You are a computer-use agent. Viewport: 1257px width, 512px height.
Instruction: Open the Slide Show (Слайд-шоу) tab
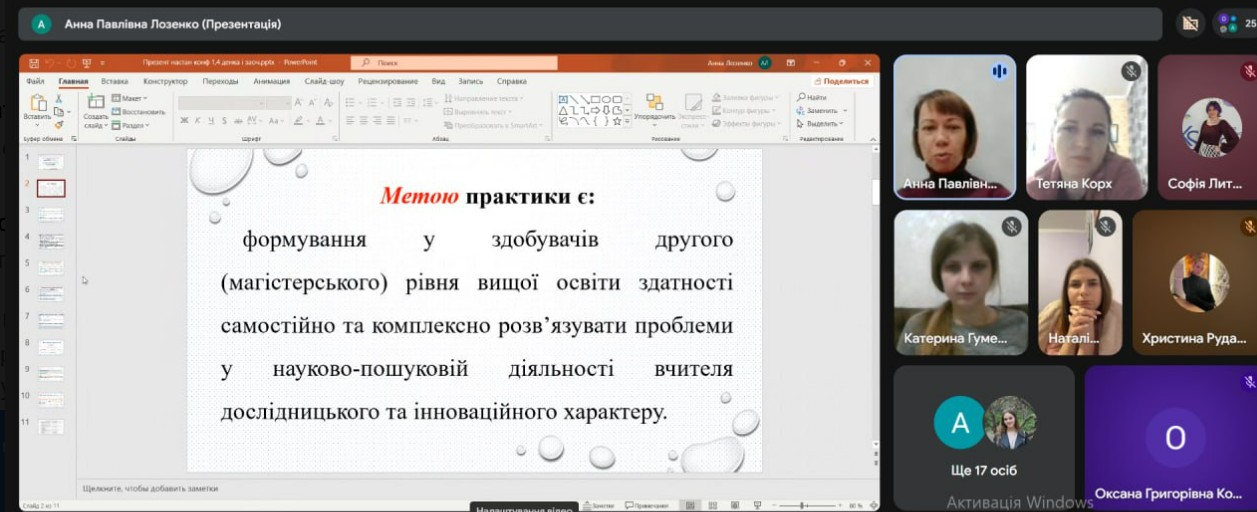click(324, 81)
